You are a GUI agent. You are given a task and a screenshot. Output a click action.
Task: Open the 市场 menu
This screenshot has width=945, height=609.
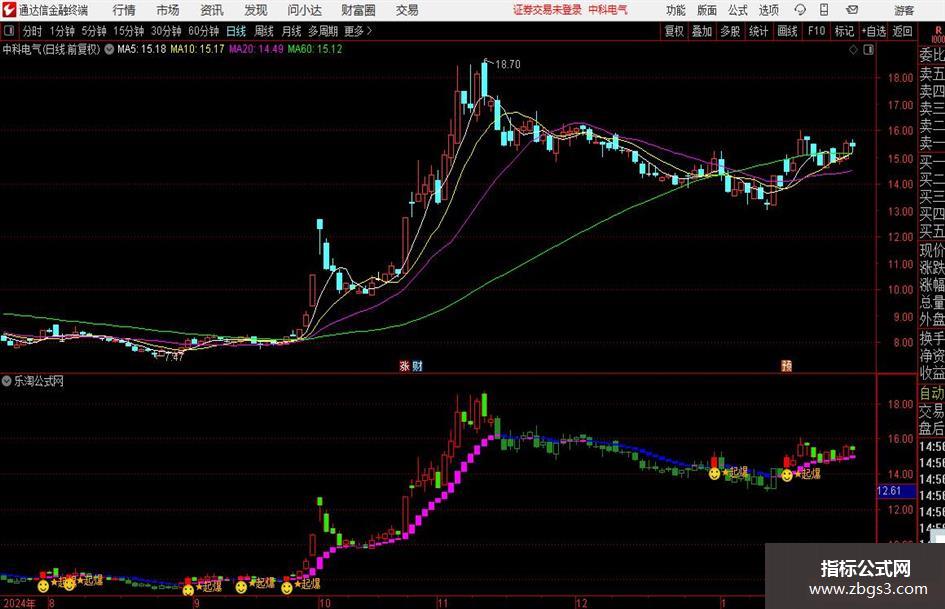click(168, 10)
